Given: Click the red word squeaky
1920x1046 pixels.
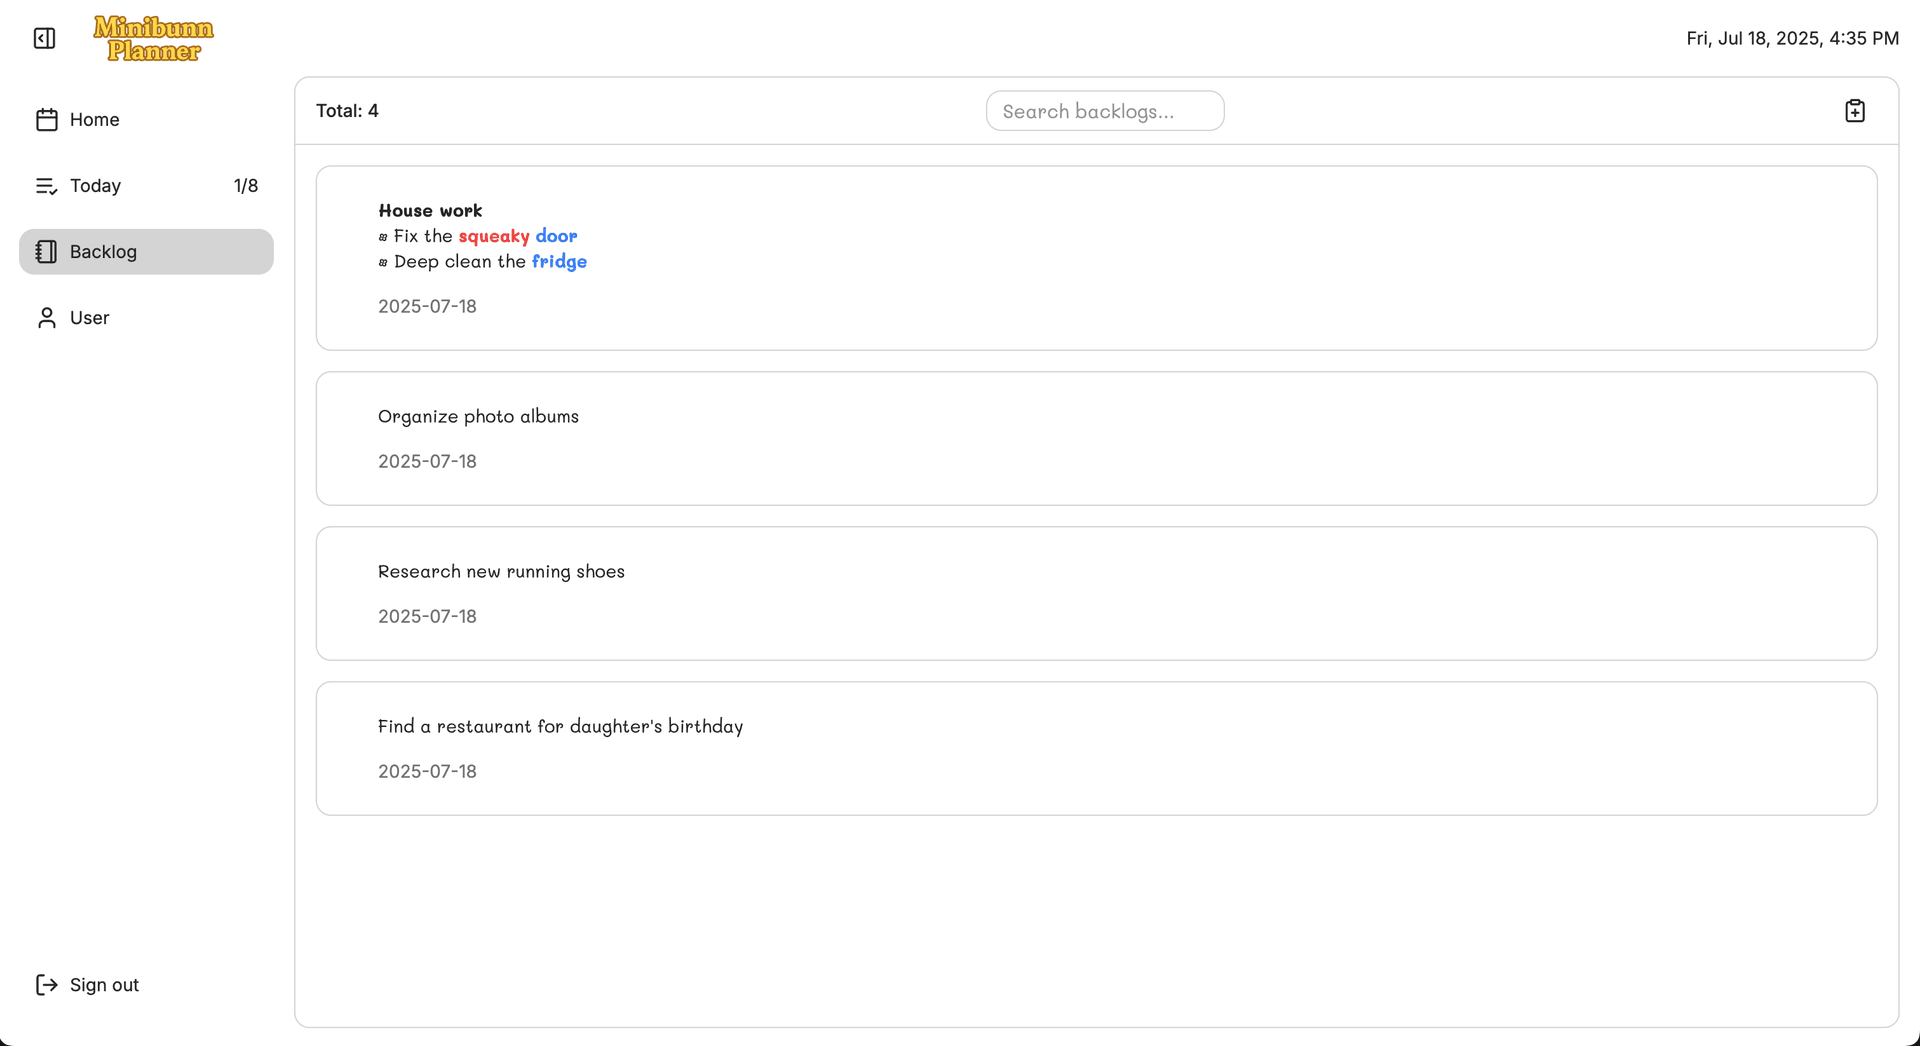Looking at the screenshot, I should tap(494, 236).
